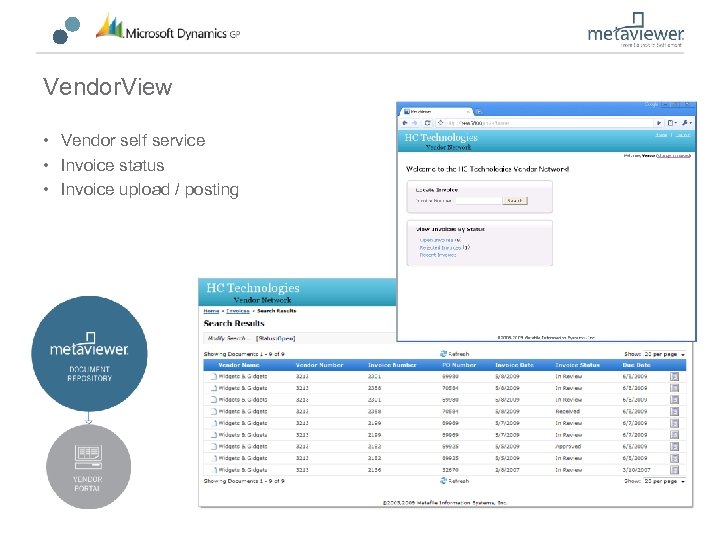This screenshot has height=540, width=720.
Task: Sort by Invoice Number column header
Action: (392, 365)
